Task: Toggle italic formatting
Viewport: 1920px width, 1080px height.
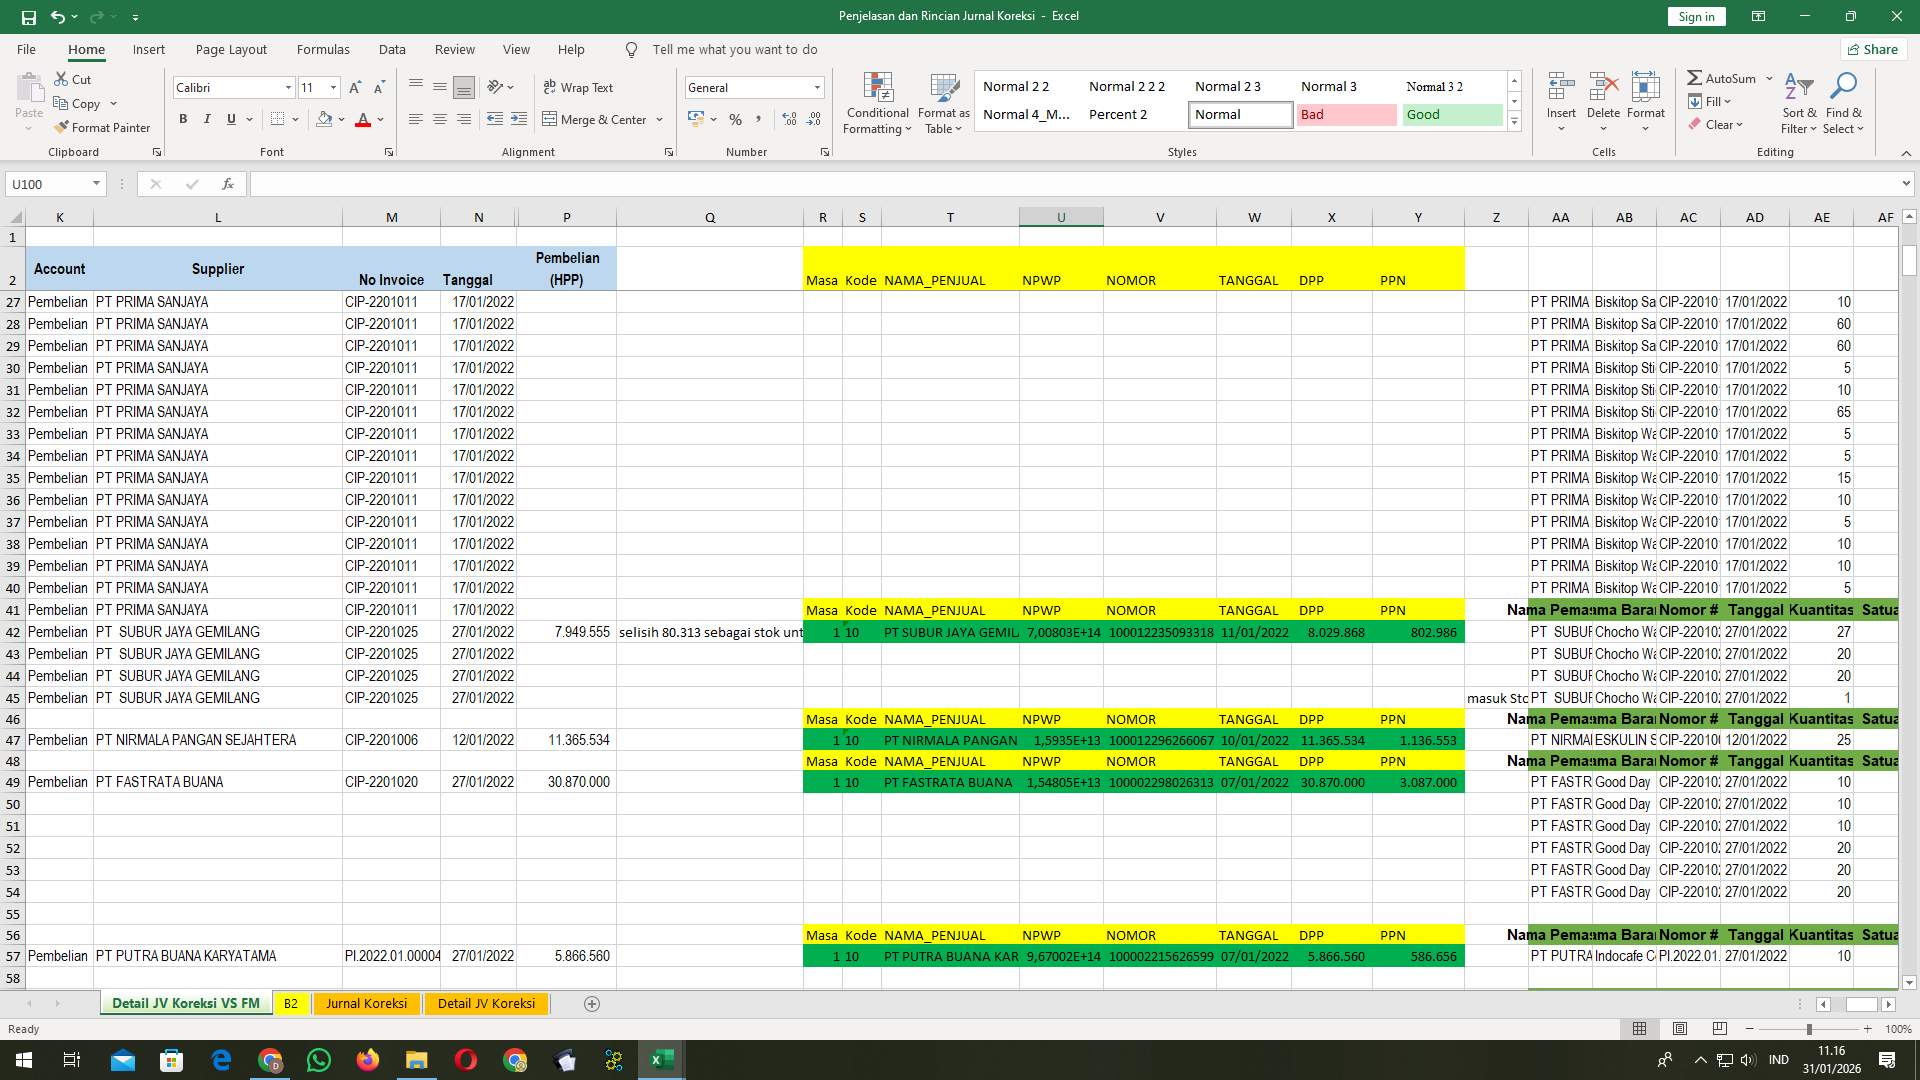Action: [x=207, y=119]
